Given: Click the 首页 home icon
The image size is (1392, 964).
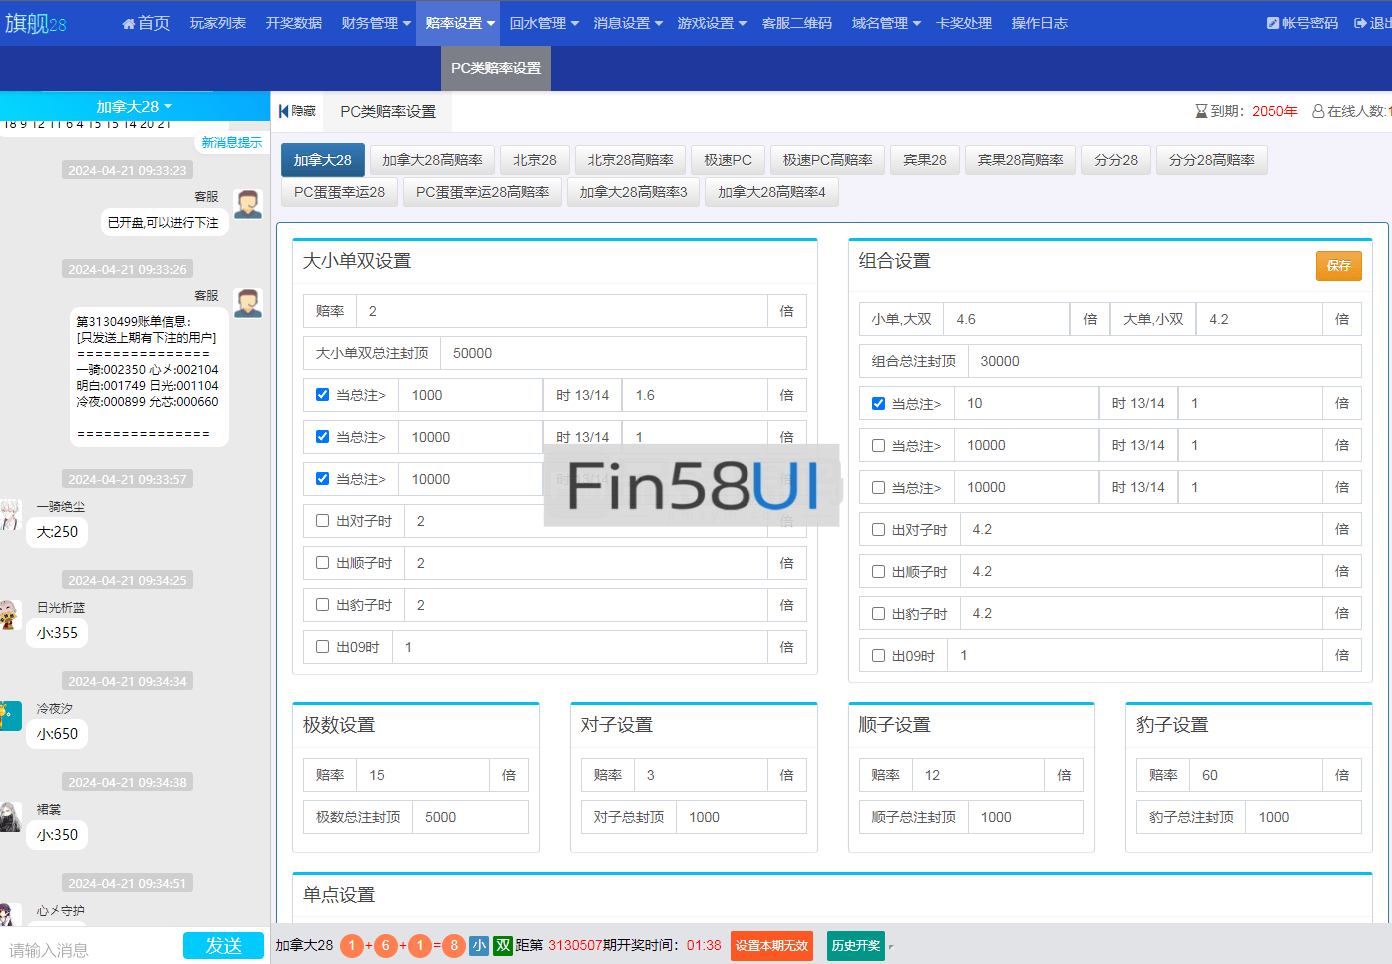Looking at the screenshot, I should (131, 22).
